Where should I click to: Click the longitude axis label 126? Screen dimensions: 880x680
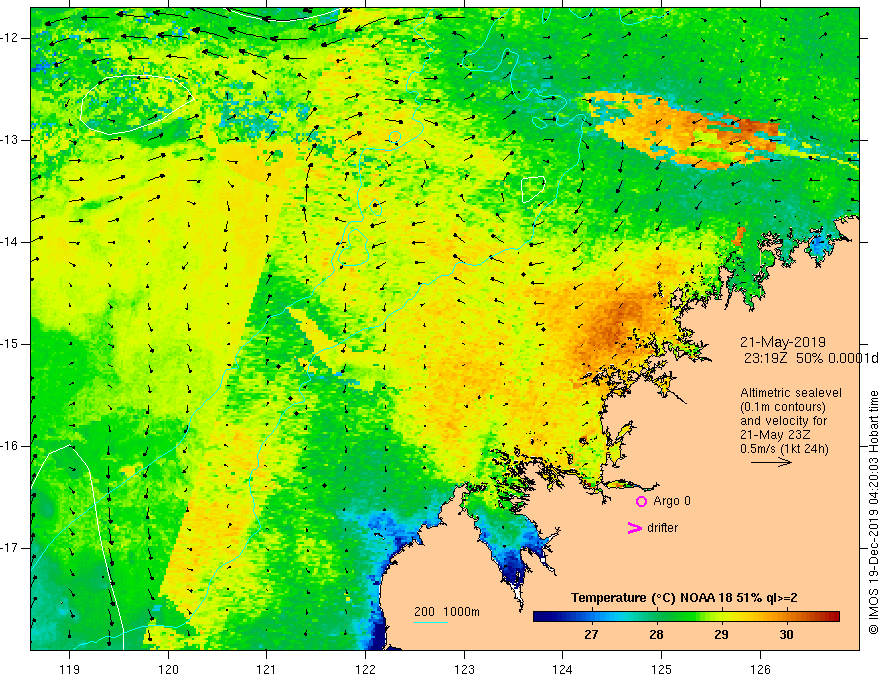[760, 669]
